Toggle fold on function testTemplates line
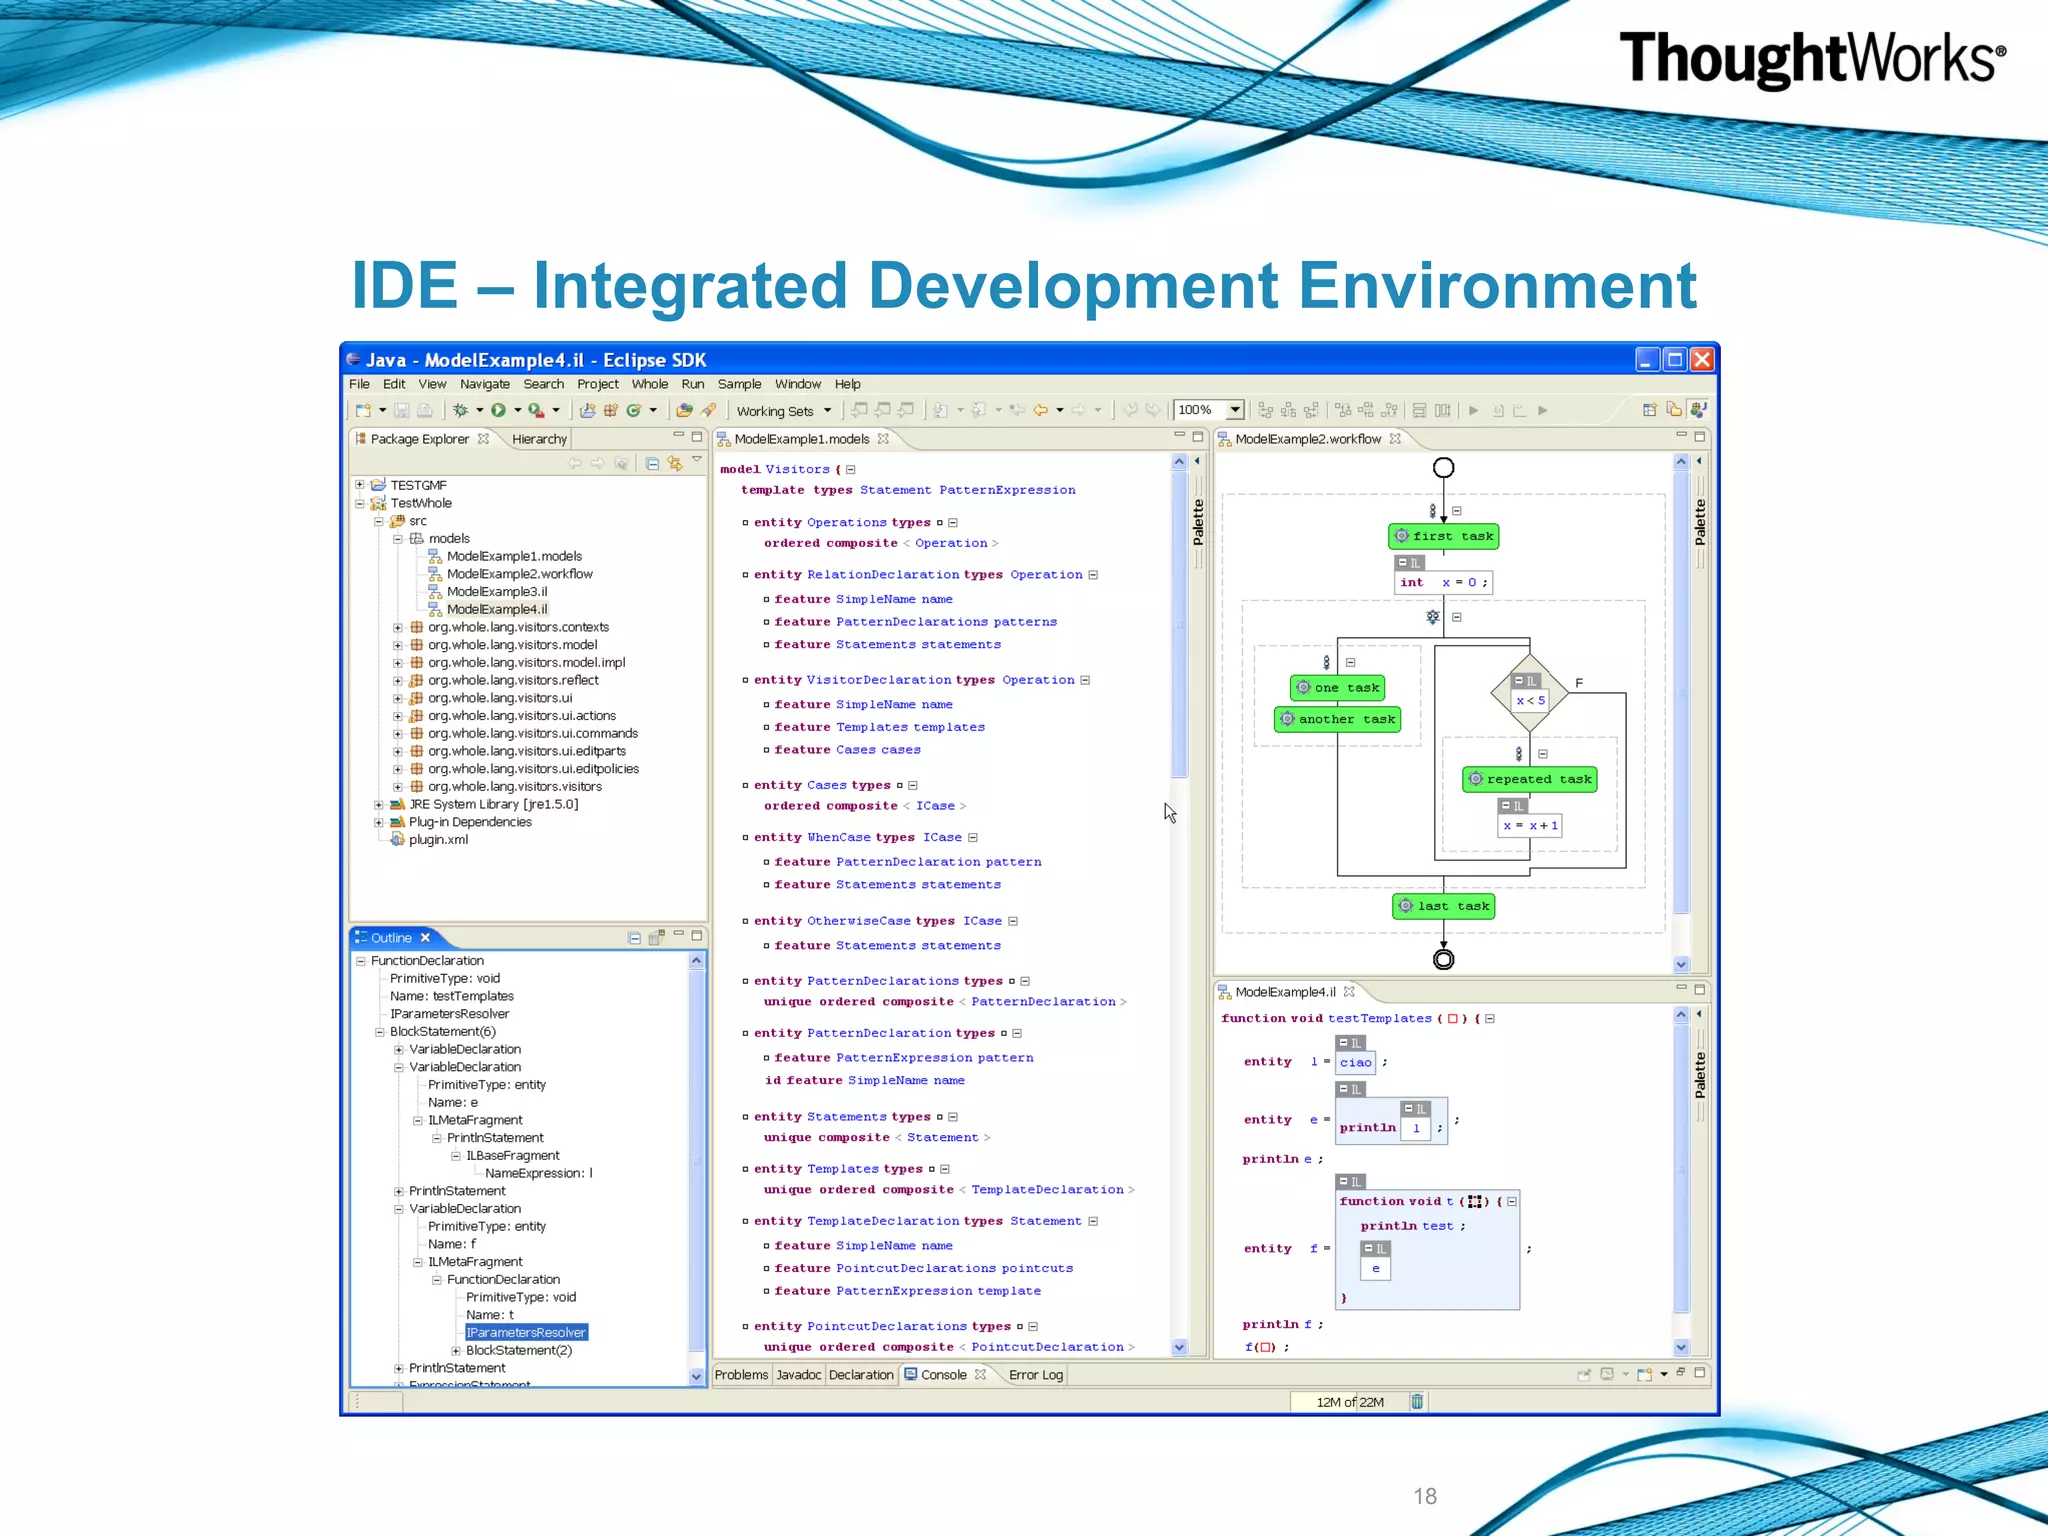The image size is (2048, 1536). [1490, 1019]
